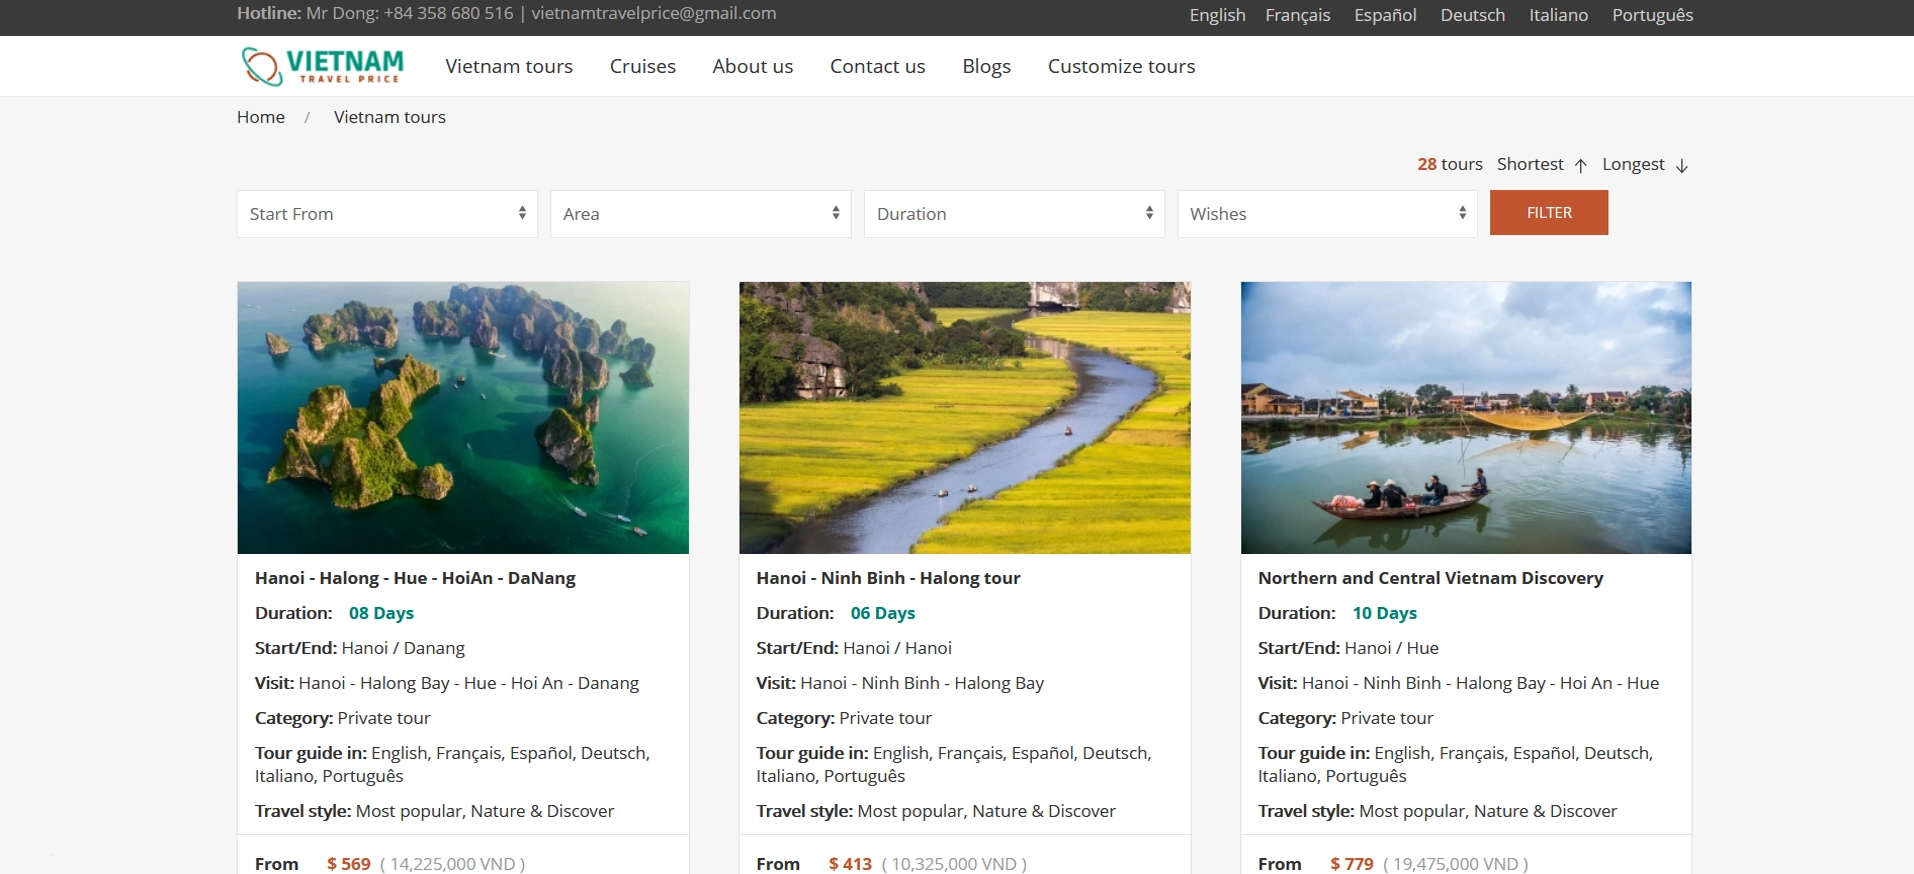Open the Vietnam tours menu
This screenshot has width=1914, height=874.
pos(509,67)
